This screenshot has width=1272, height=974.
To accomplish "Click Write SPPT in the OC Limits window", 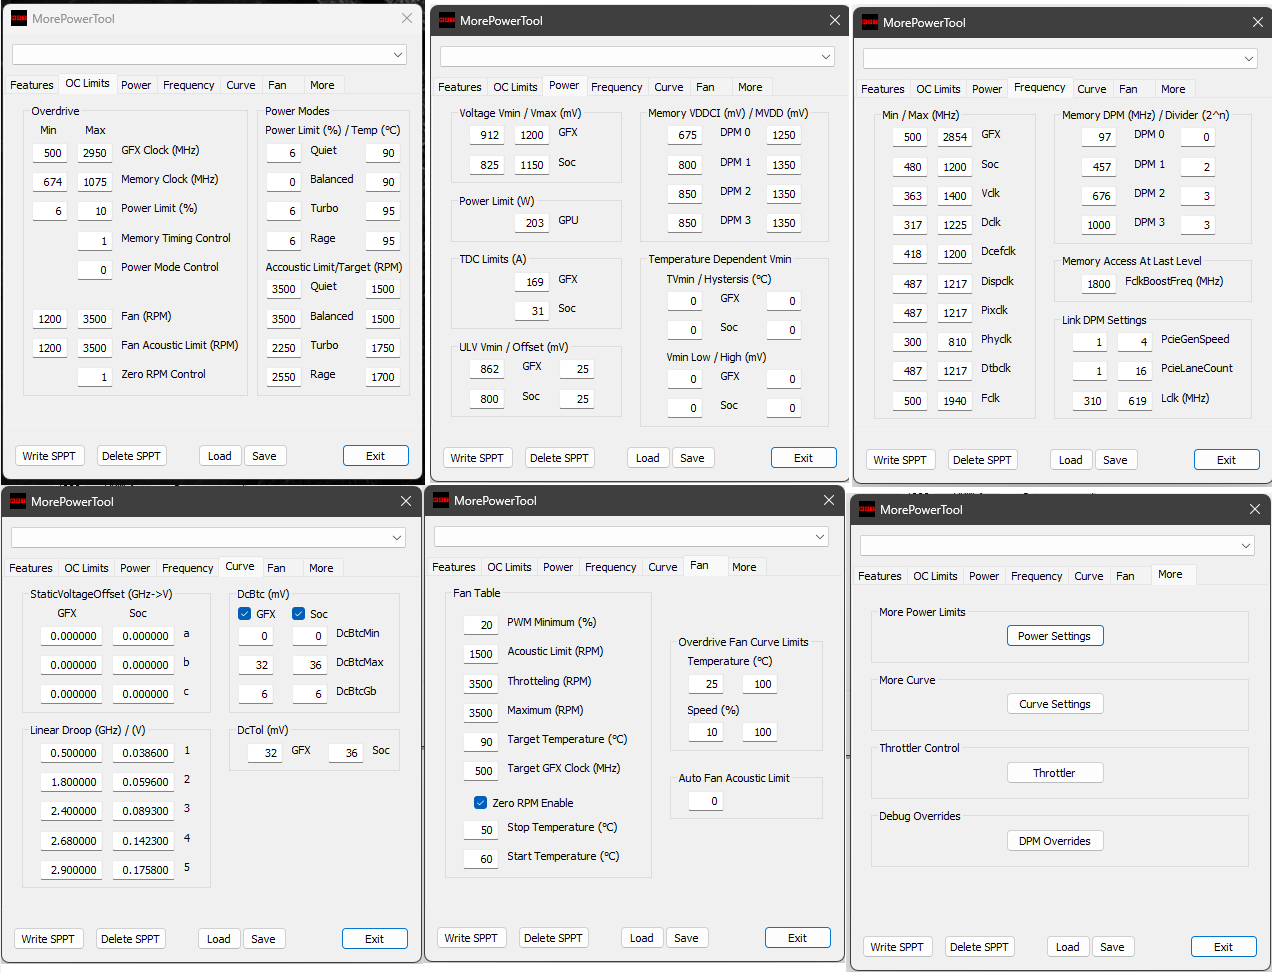I will (x=49, y=456).
